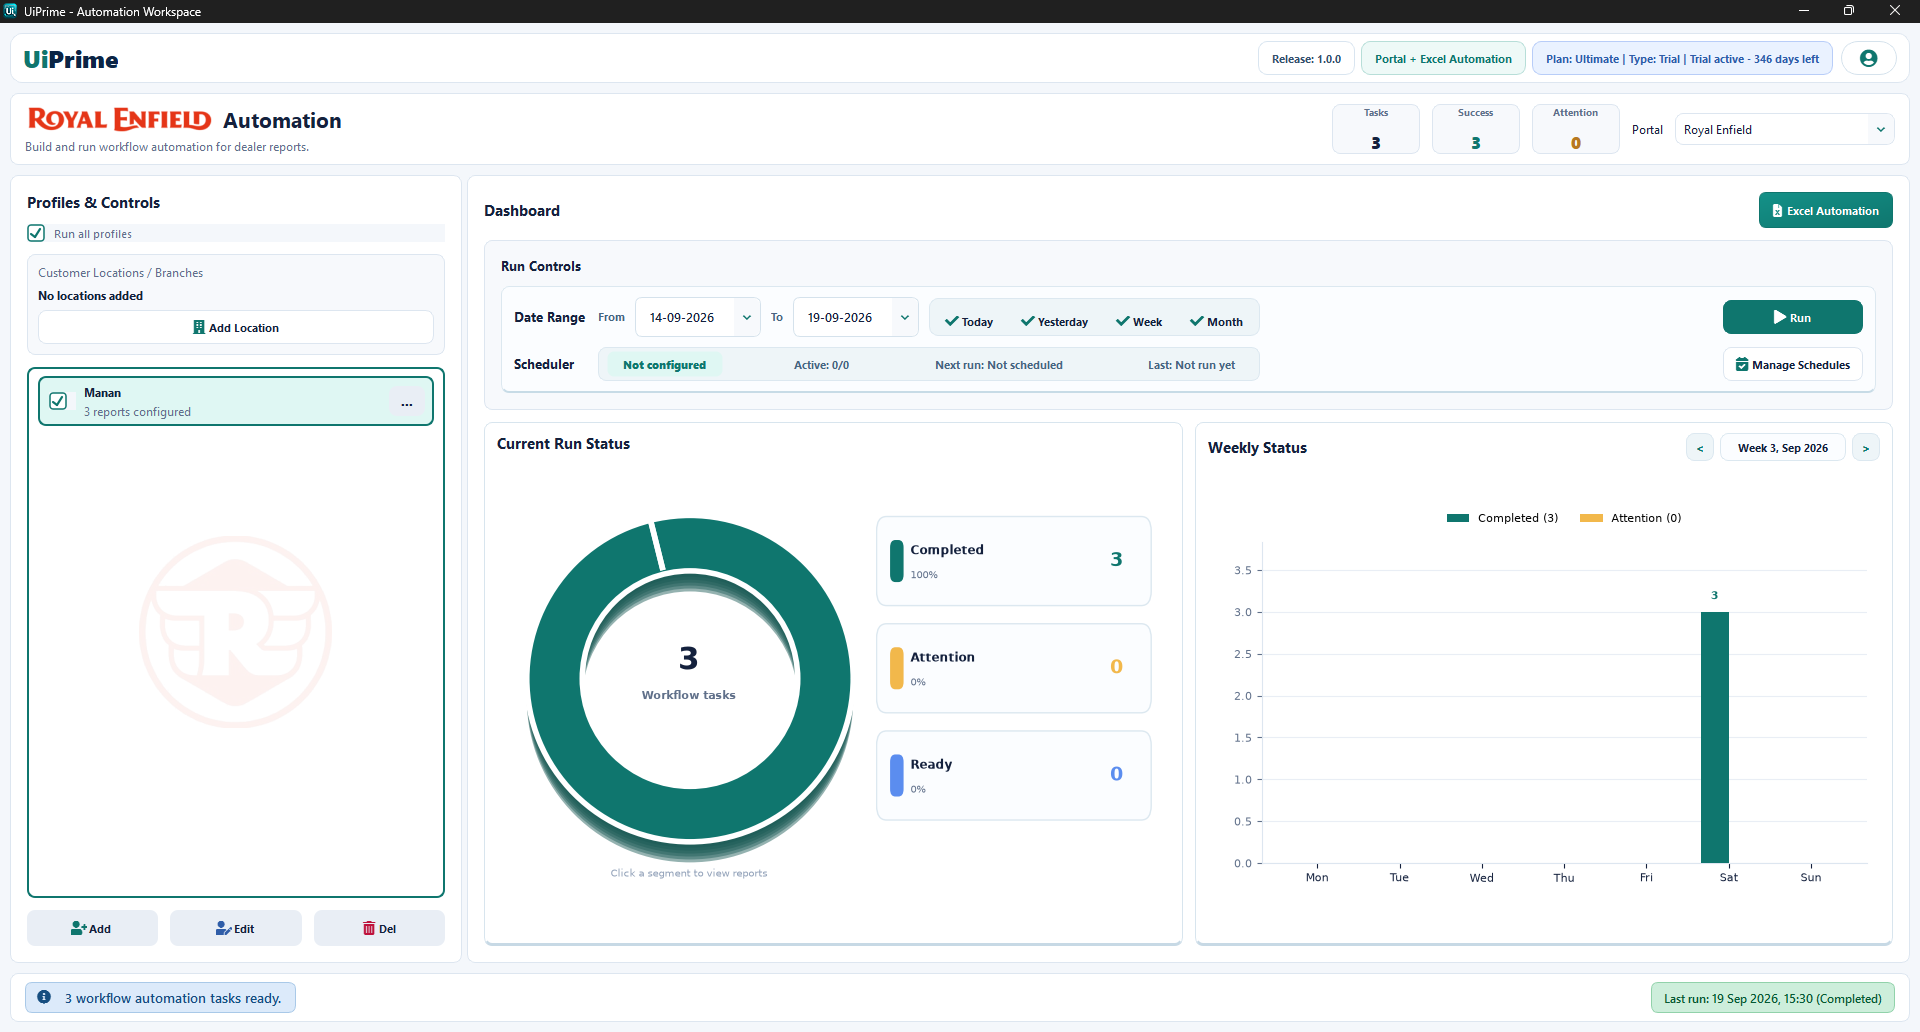Screen dimensions: 1920x1032
Task: Open the Ready status card
Action: click(x=1014, y=775)
